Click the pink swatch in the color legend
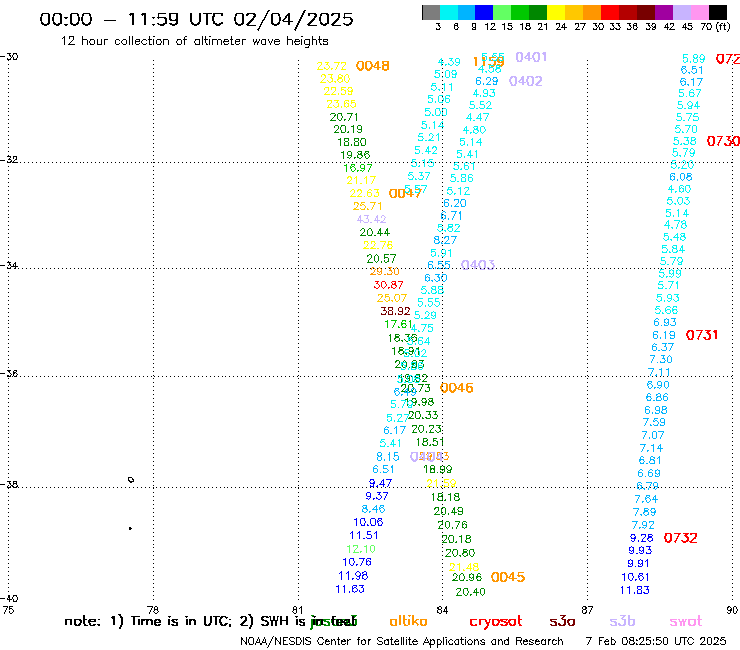 click(x=700, y=12)
